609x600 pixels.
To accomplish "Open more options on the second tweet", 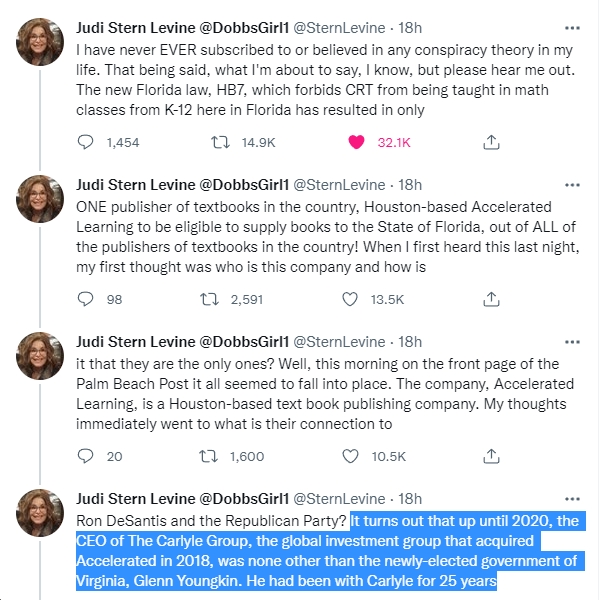I will click(572, 185).
